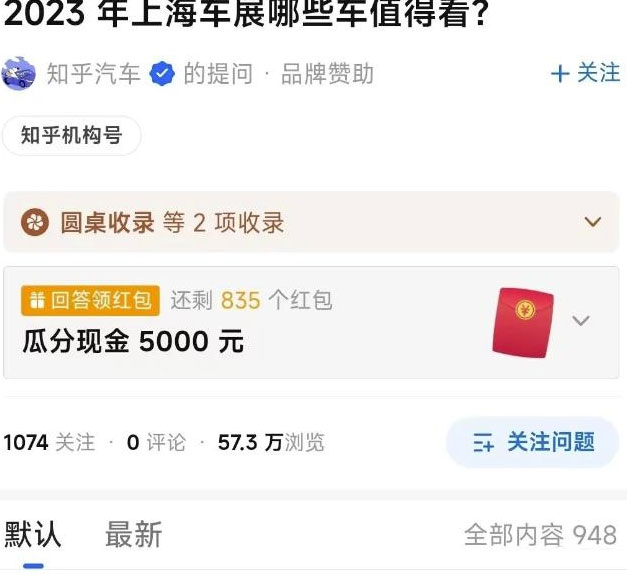Viewport: 627px width, 574px height.
Task: Tap the brown 圆桌 pinwheel icon
Action: (x=35, y=222)
